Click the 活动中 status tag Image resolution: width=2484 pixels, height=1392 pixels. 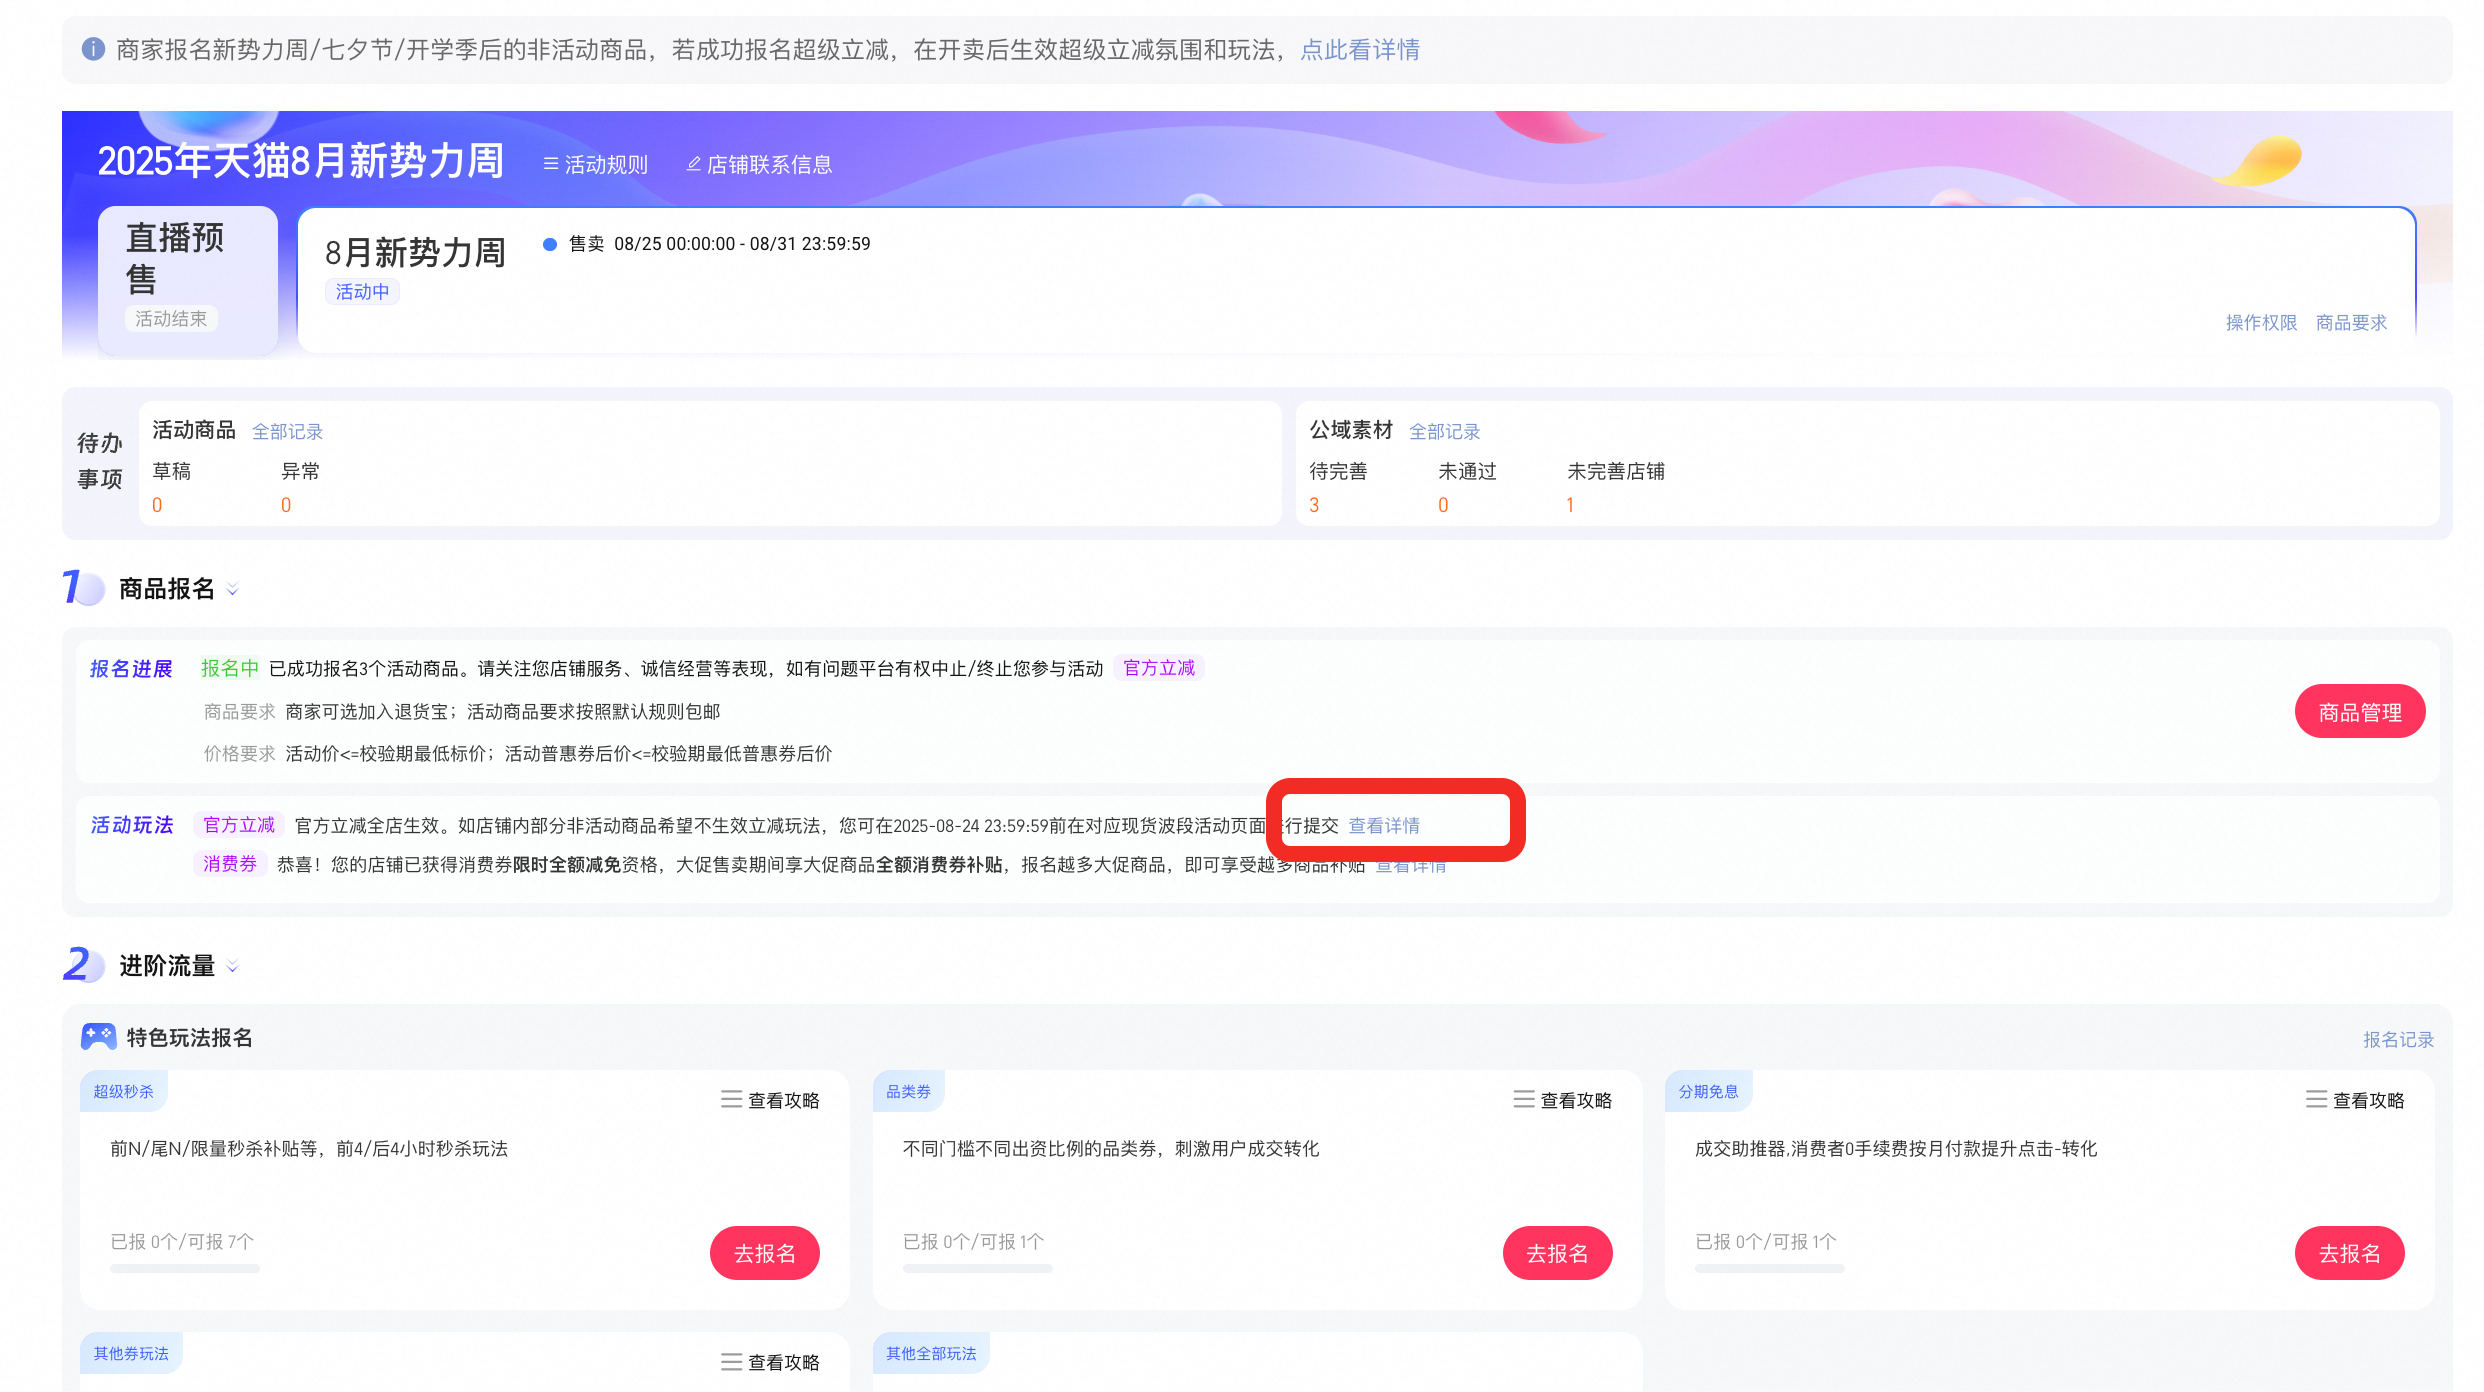tap(362, 292)
